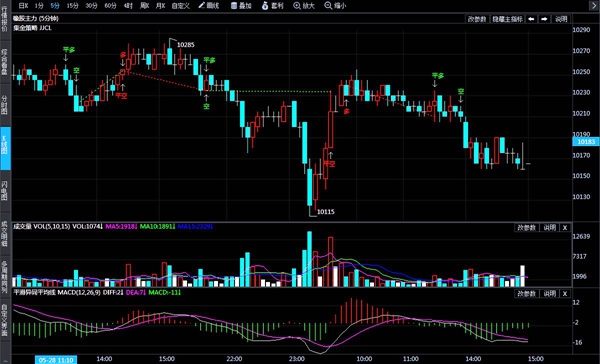Screen dimensions: 600x364
Task: Click the 10:00 time axis label
Action: (364, 359)
